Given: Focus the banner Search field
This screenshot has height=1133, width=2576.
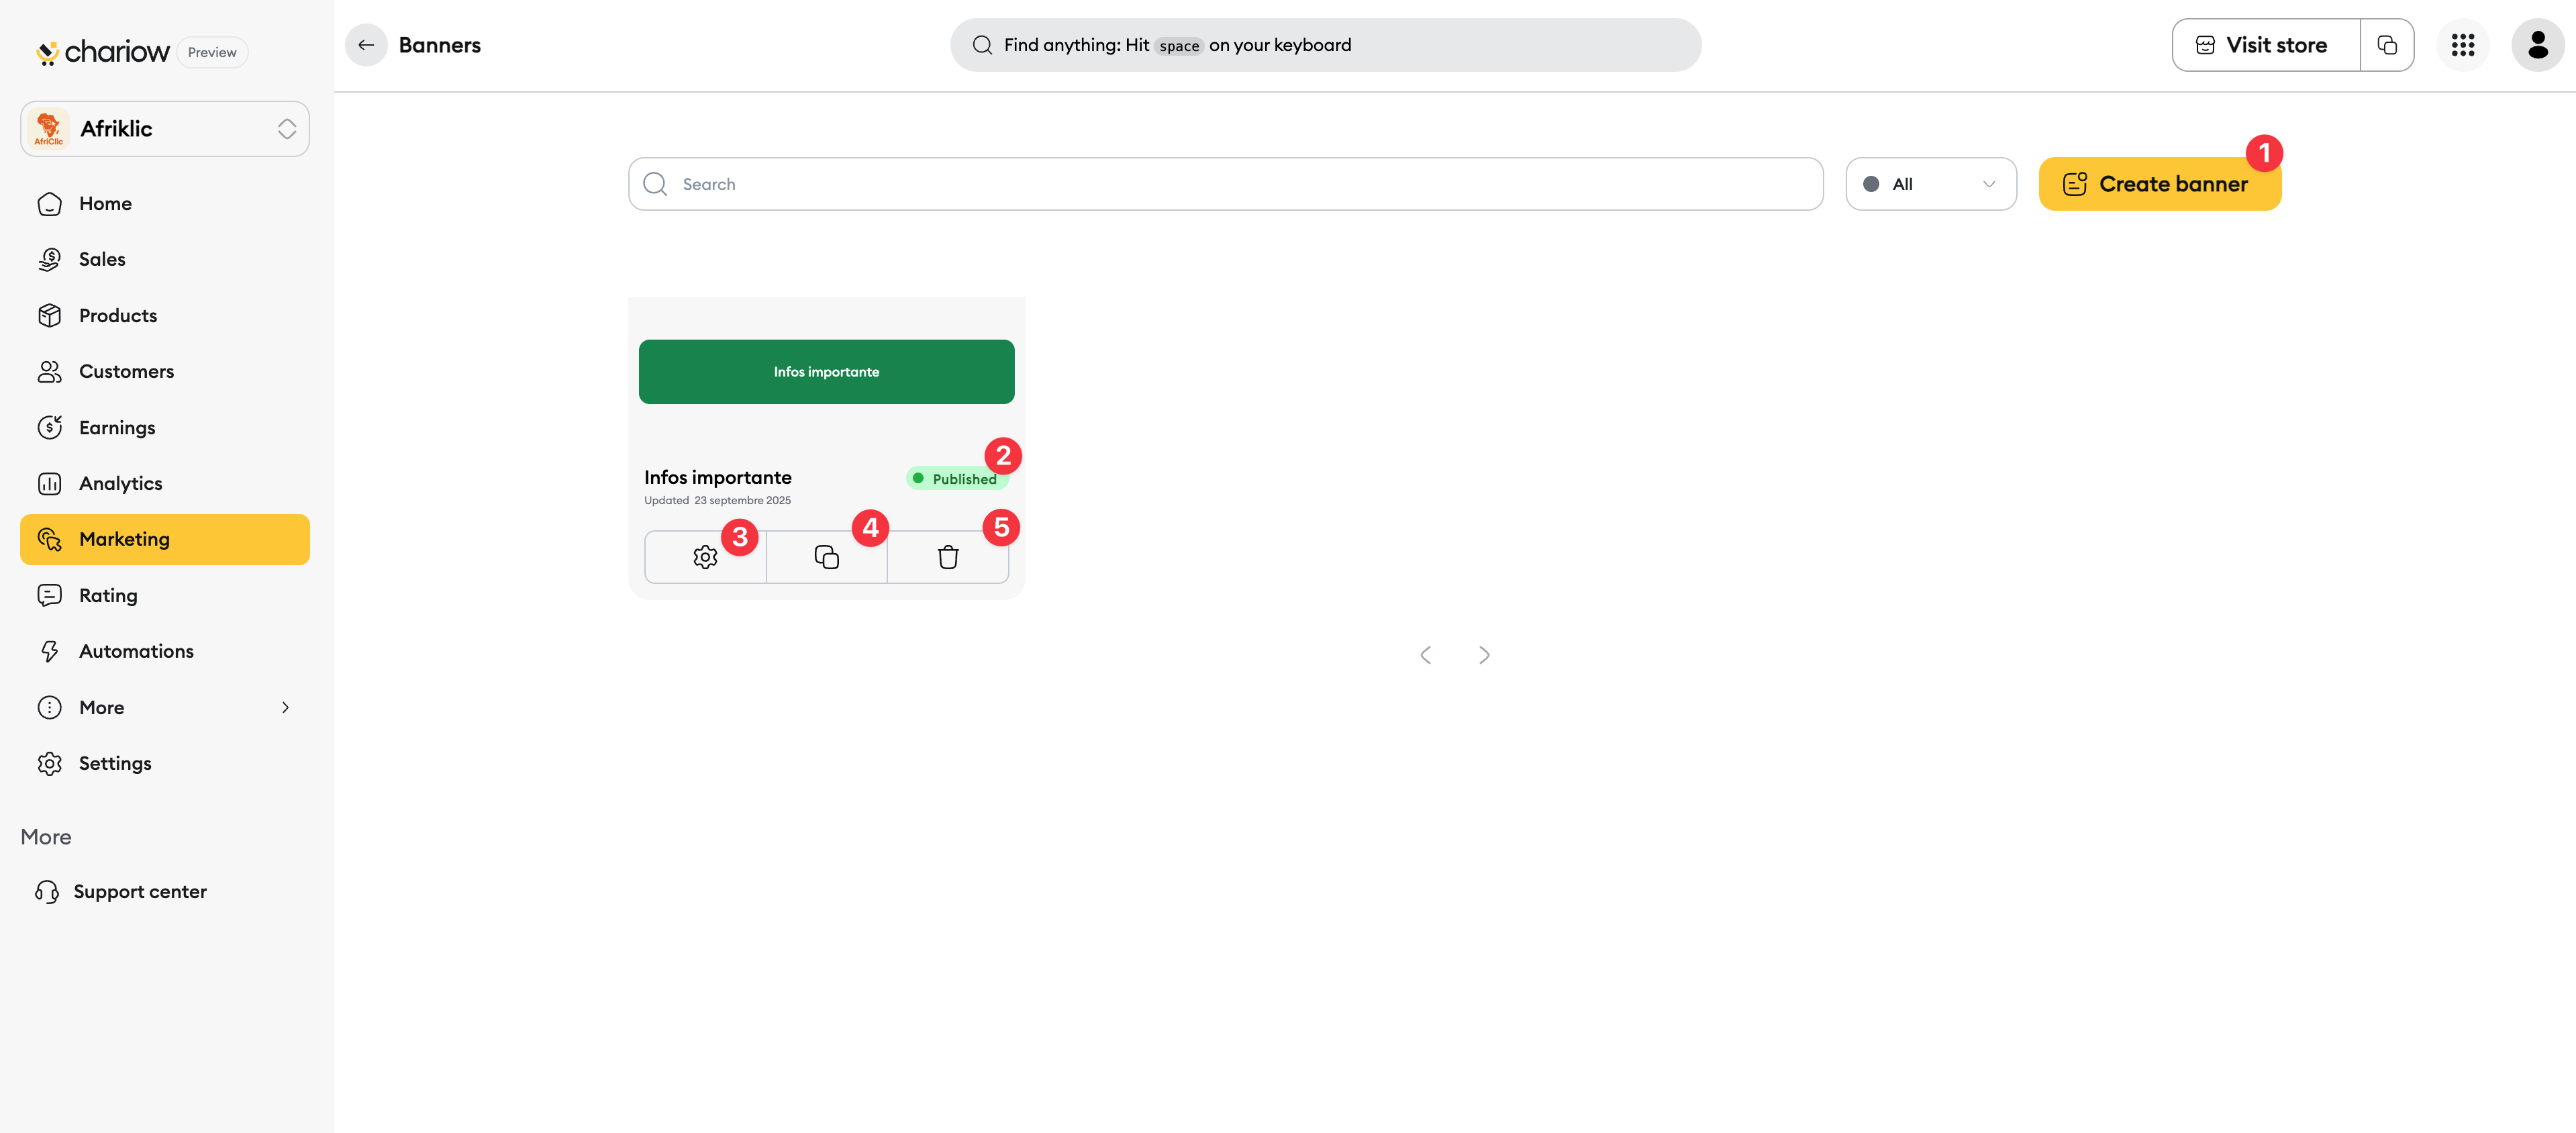Looking at the screenshot, I should click(x=1225, y=184).
